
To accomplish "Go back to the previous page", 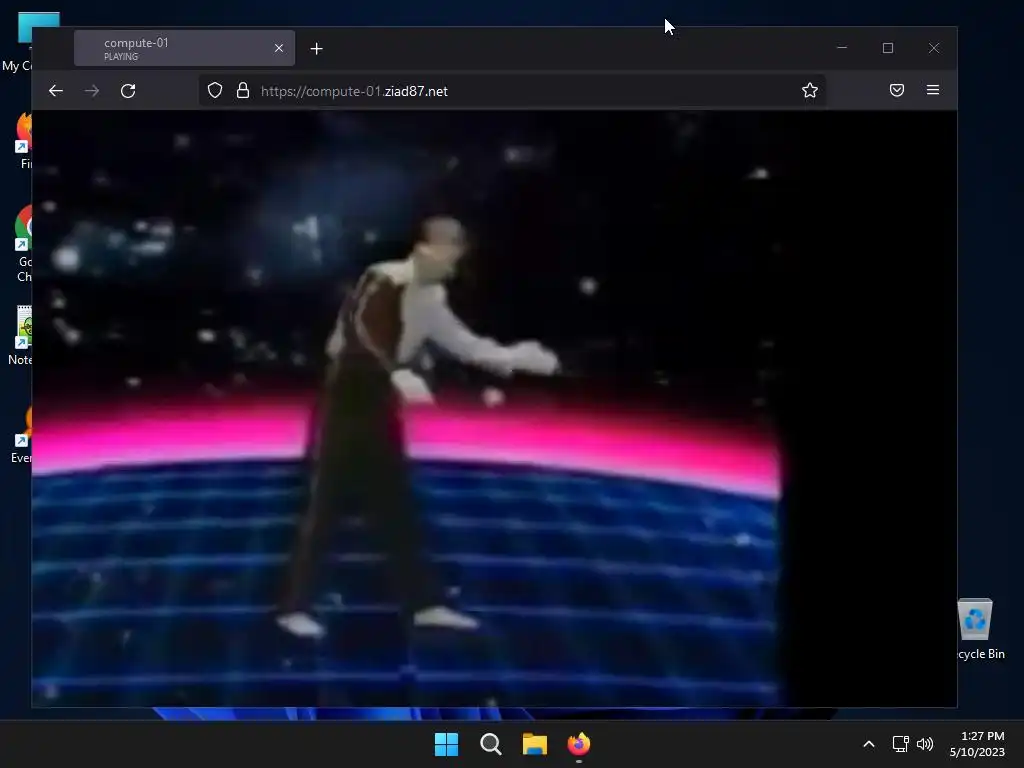I will [x=56, y=91].
